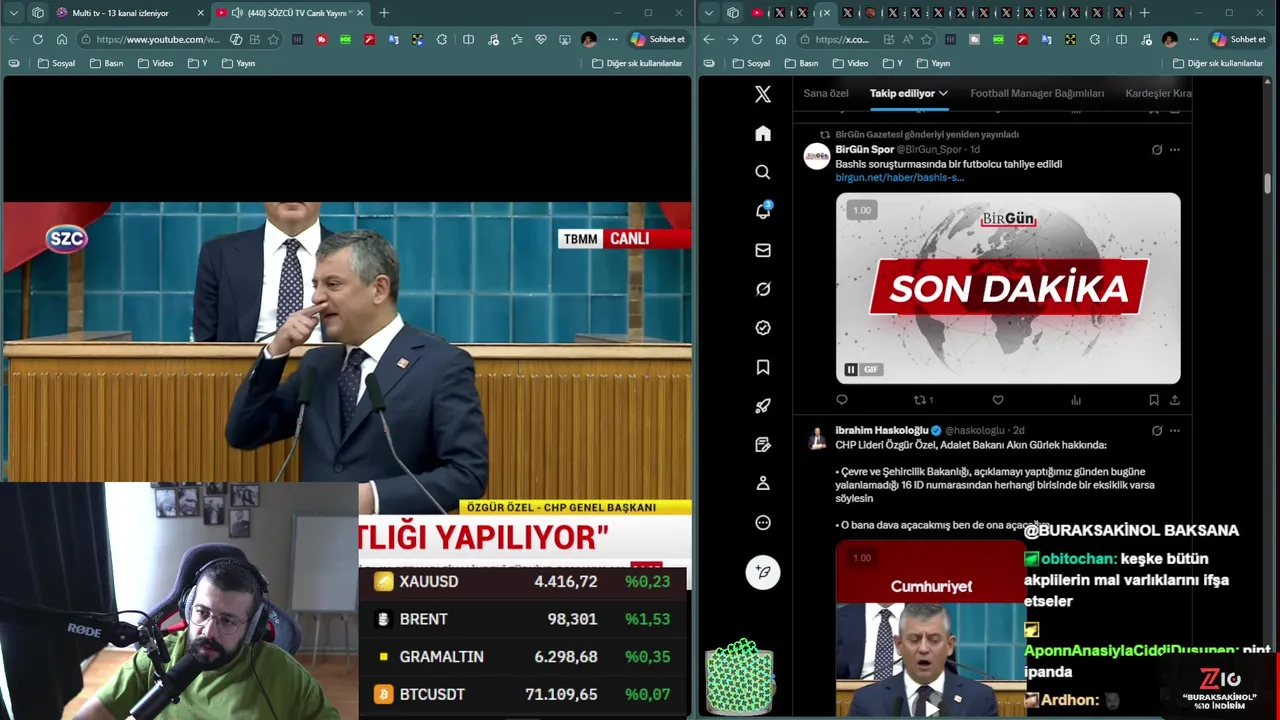Screen dimensions: 1280x720
Task: Click the 1.00 speed badge on BirGün GIF
Action: coord(862,210)
